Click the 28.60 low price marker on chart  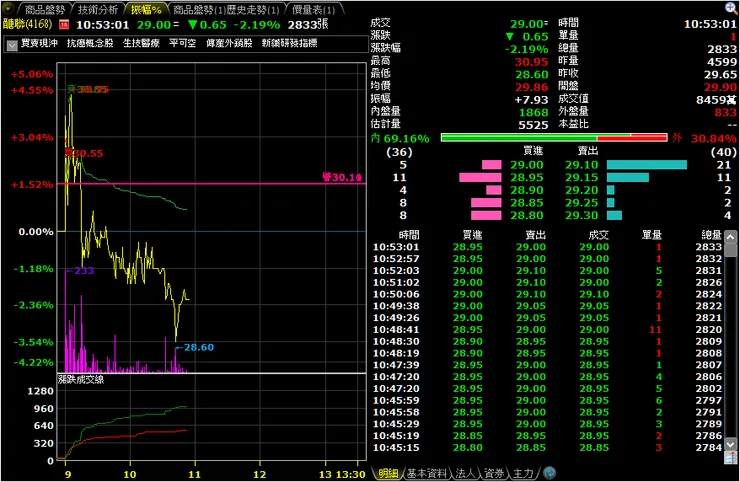(194, 347)
